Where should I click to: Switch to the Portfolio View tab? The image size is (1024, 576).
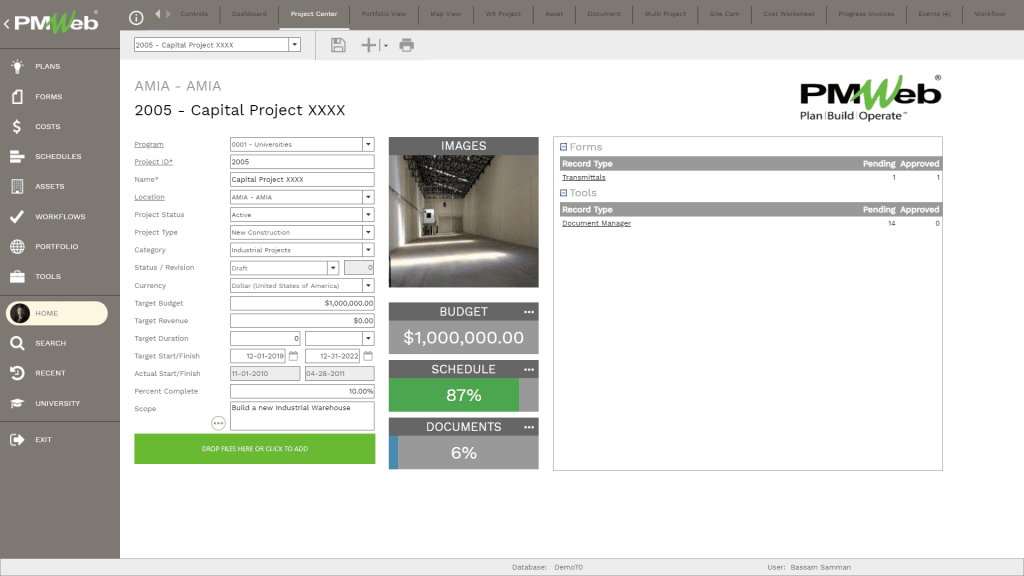tap(370, 15)
